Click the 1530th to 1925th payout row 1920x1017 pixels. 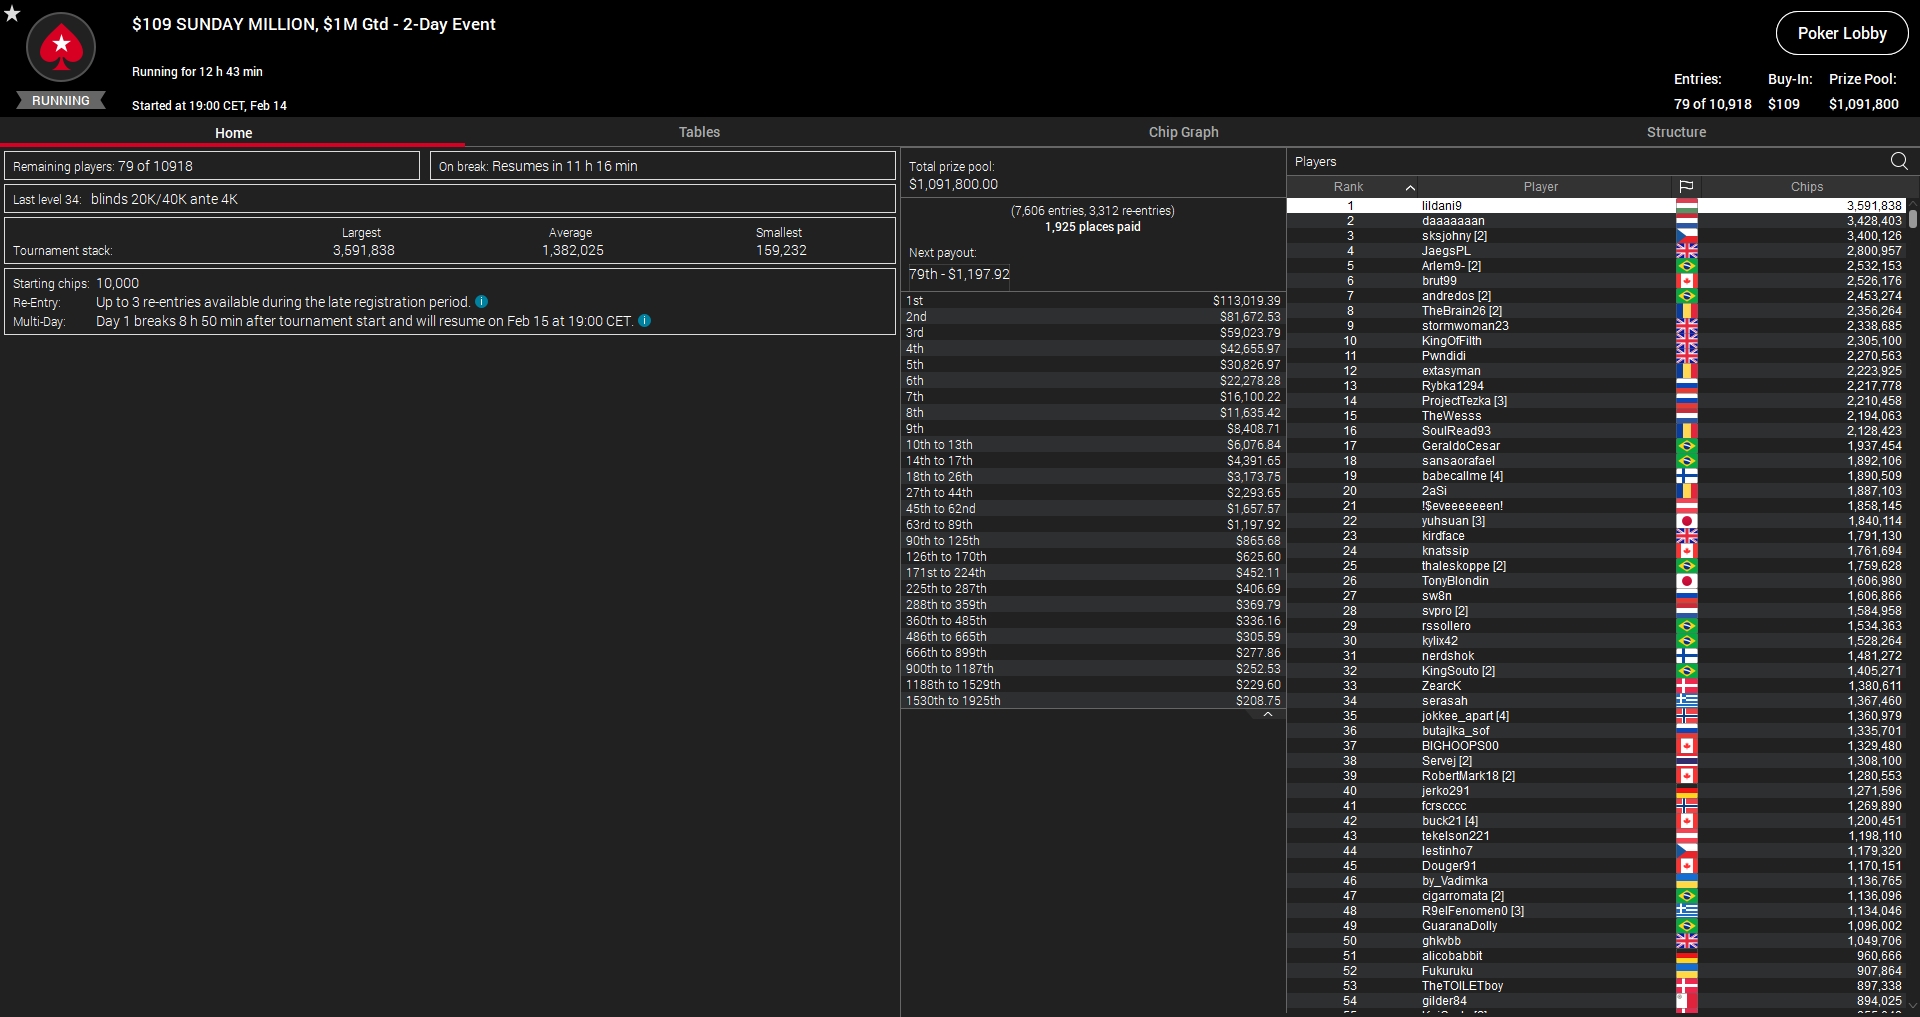point(1093,701)
